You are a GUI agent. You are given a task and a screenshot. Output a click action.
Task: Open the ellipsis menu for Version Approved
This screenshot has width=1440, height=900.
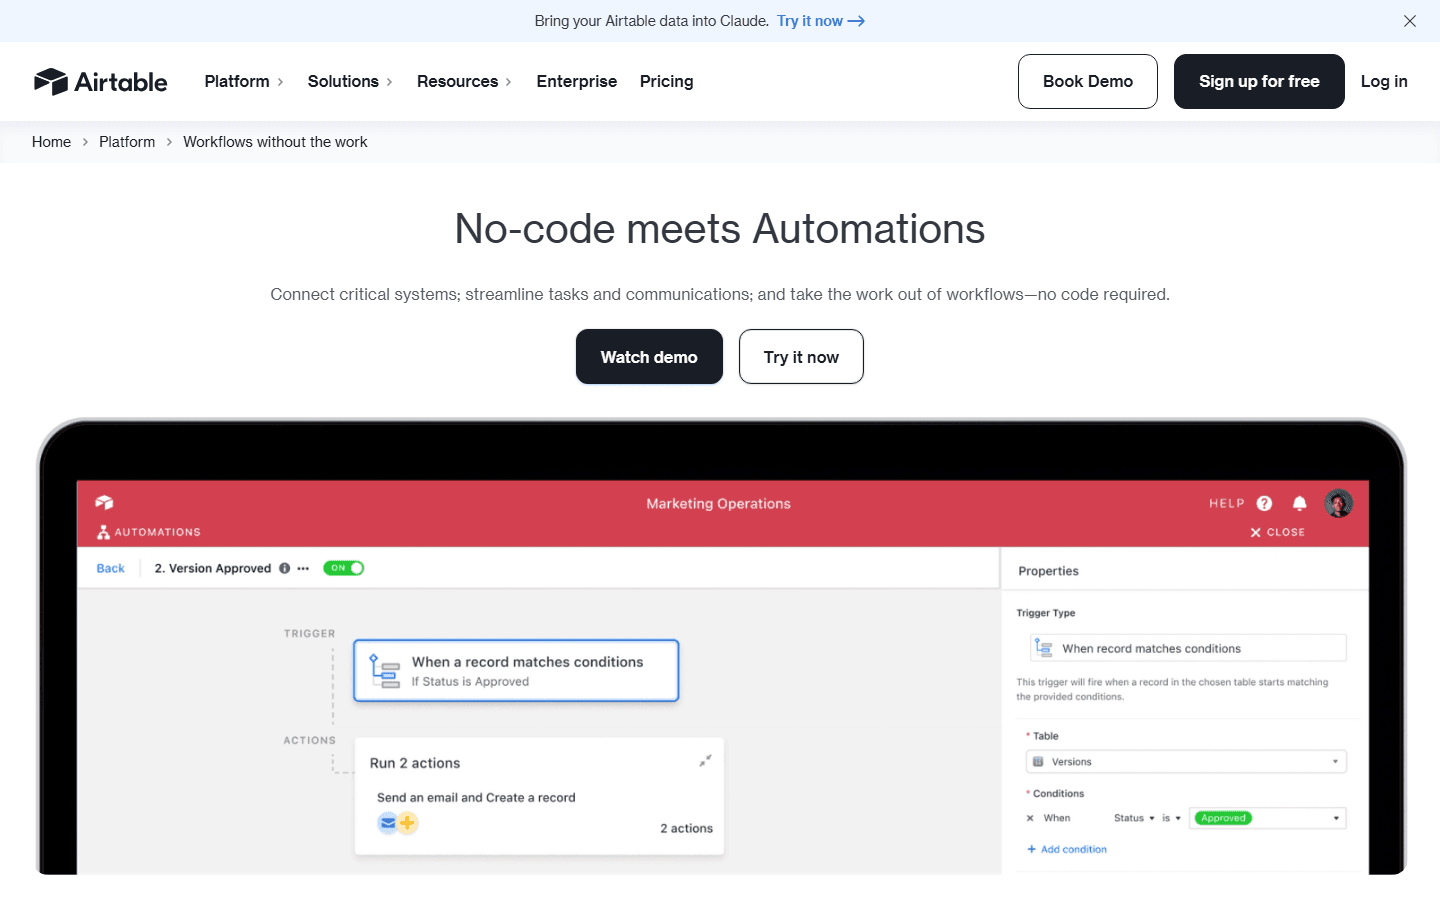tap(303, 568)
